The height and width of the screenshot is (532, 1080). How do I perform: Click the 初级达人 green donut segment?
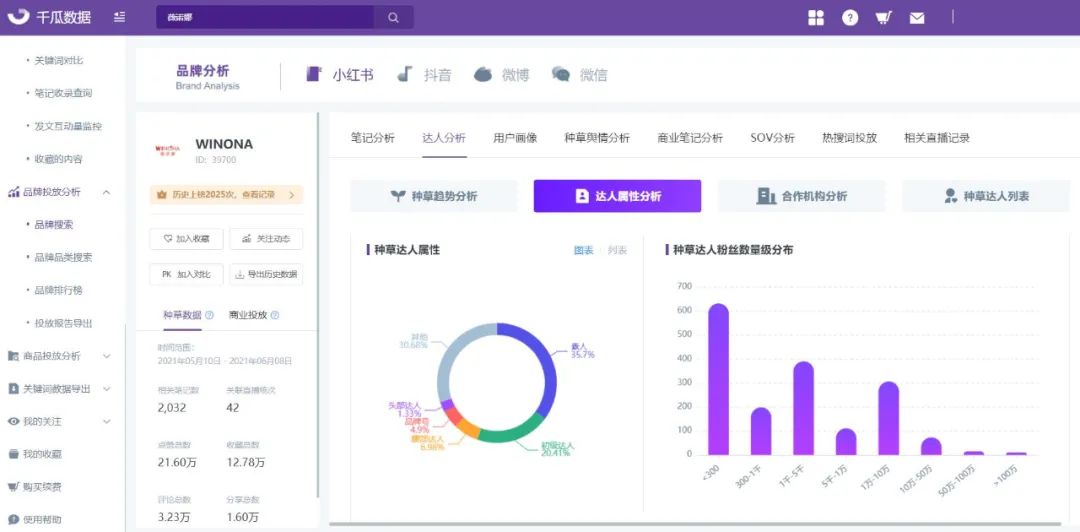click(x=510, y=434)
